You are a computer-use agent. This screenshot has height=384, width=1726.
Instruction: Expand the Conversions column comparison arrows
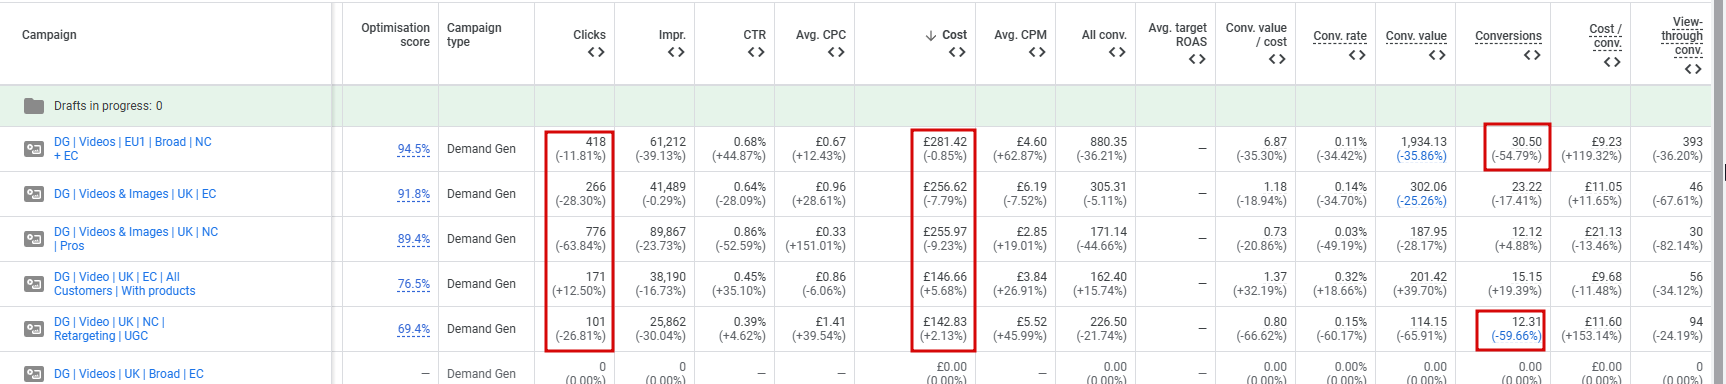click(1532, 55)
